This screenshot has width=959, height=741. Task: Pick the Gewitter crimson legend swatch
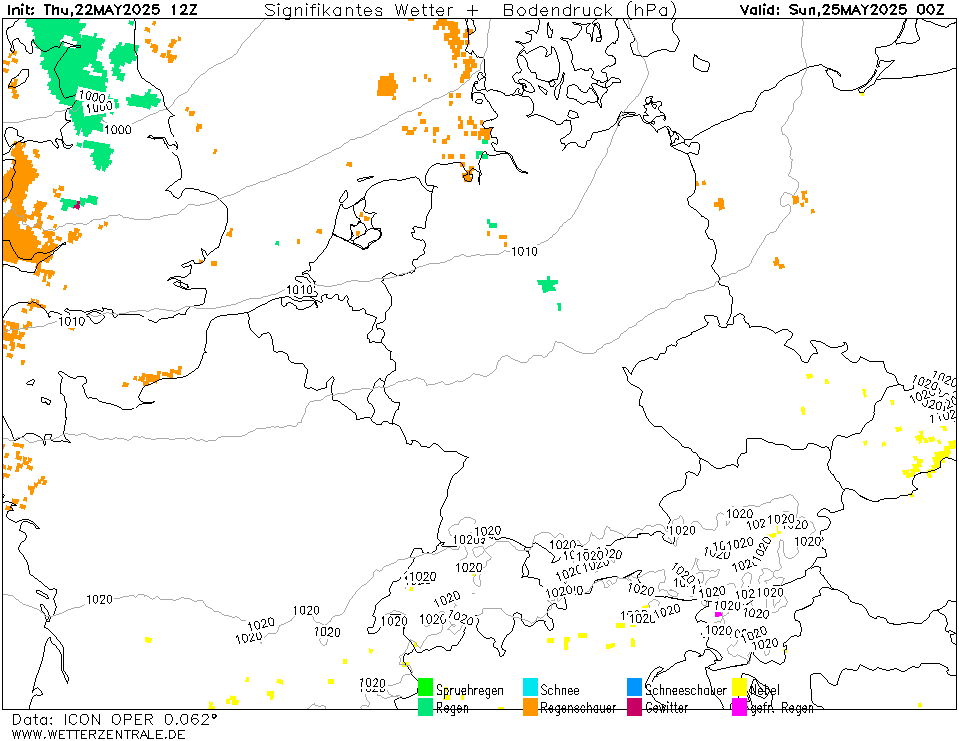coord(635,707)
